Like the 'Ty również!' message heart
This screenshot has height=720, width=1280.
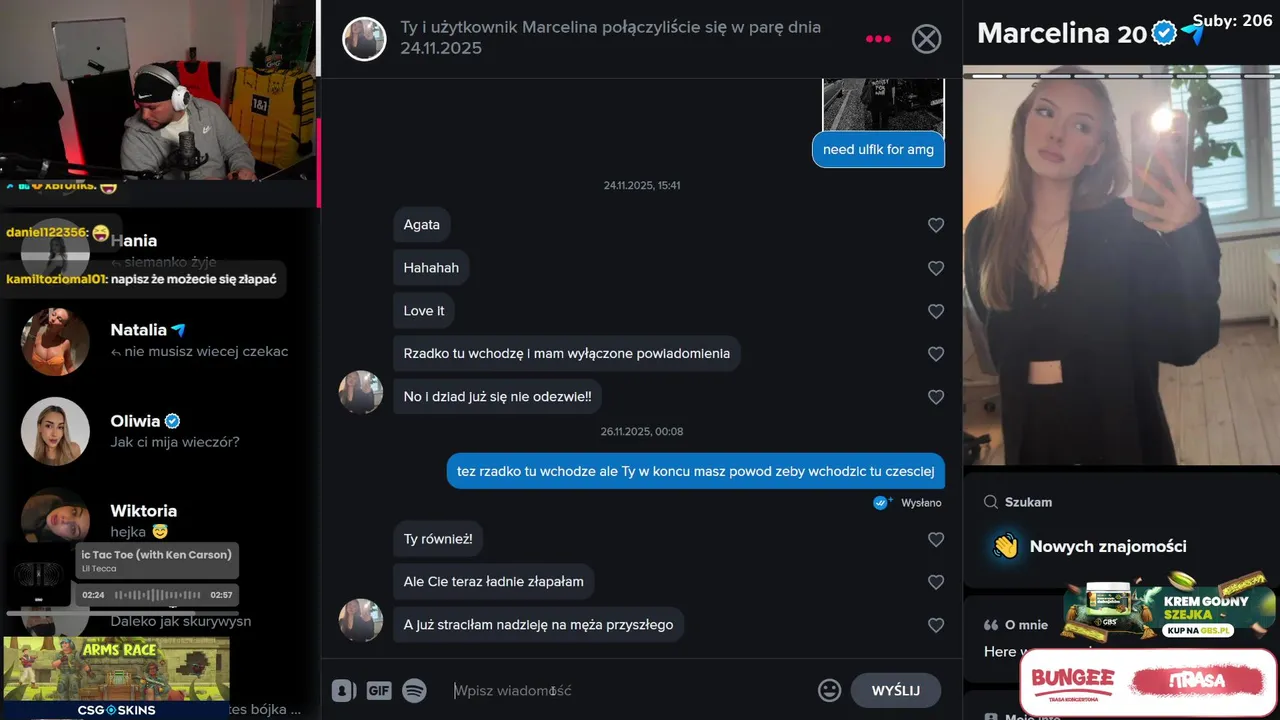tap(936, 539)
